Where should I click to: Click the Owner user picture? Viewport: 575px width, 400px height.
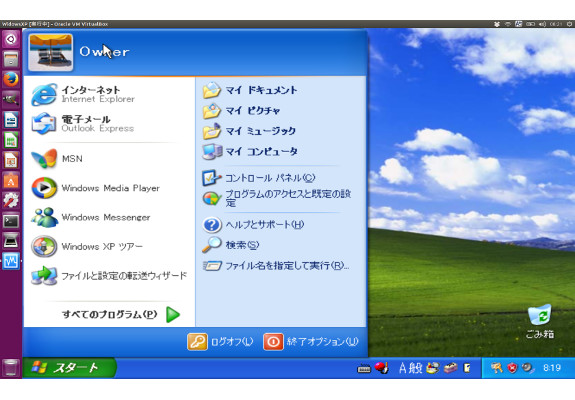[51, 52]
